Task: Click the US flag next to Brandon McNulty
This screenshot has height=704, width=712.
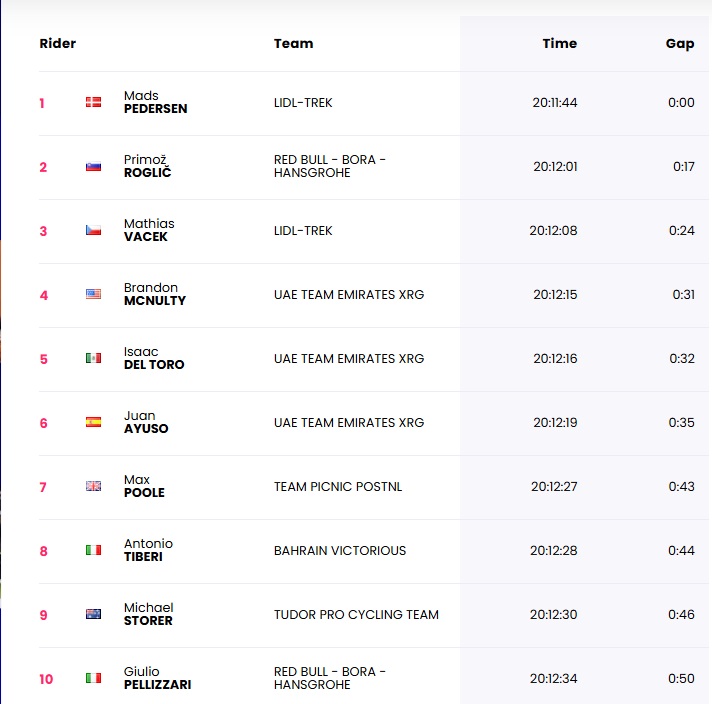Action: [93, 294]
